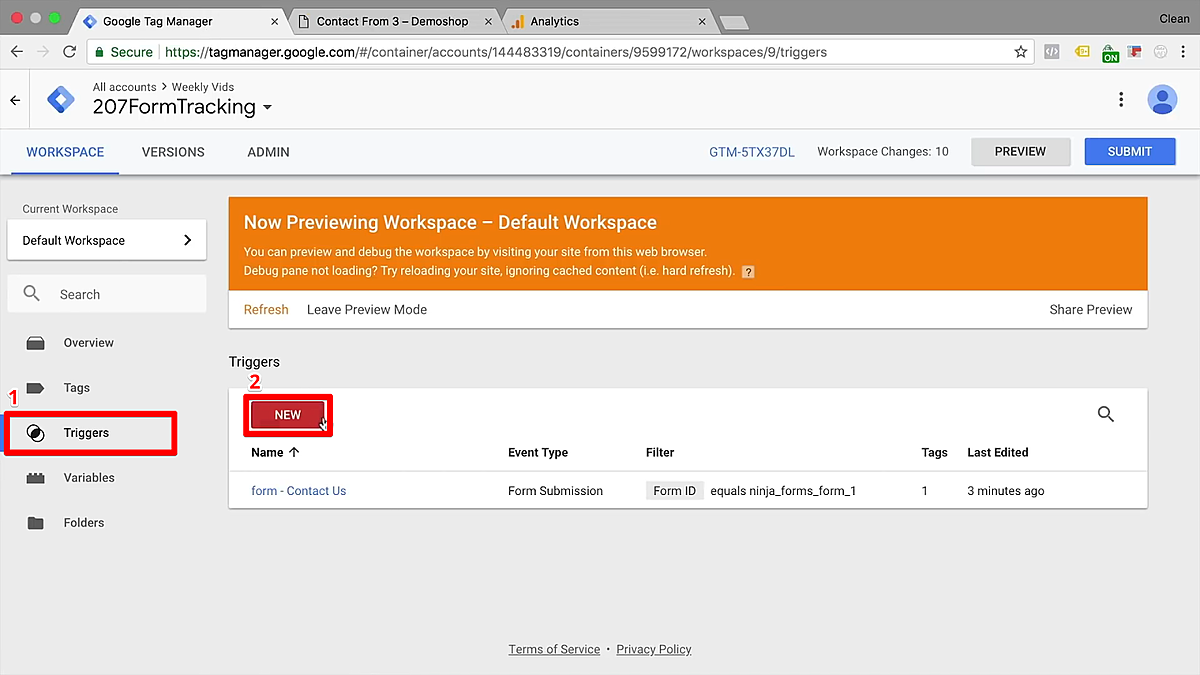Click the help question mark in the orange banner
Image resolution: width=1200 pixels, height=675 pixels.
point(748,272)
